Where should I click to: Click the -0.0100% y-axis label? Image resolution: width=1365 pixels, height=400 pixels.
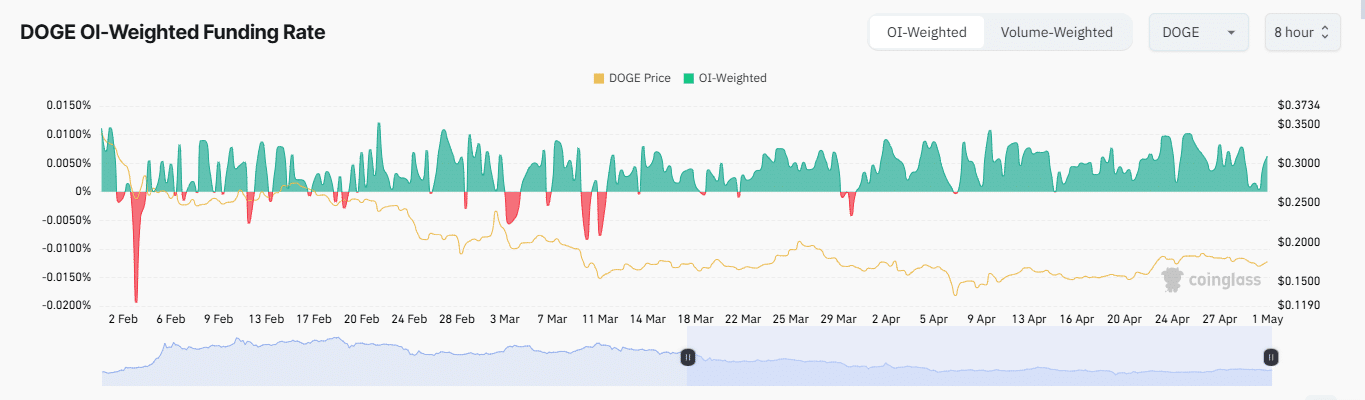67,248
